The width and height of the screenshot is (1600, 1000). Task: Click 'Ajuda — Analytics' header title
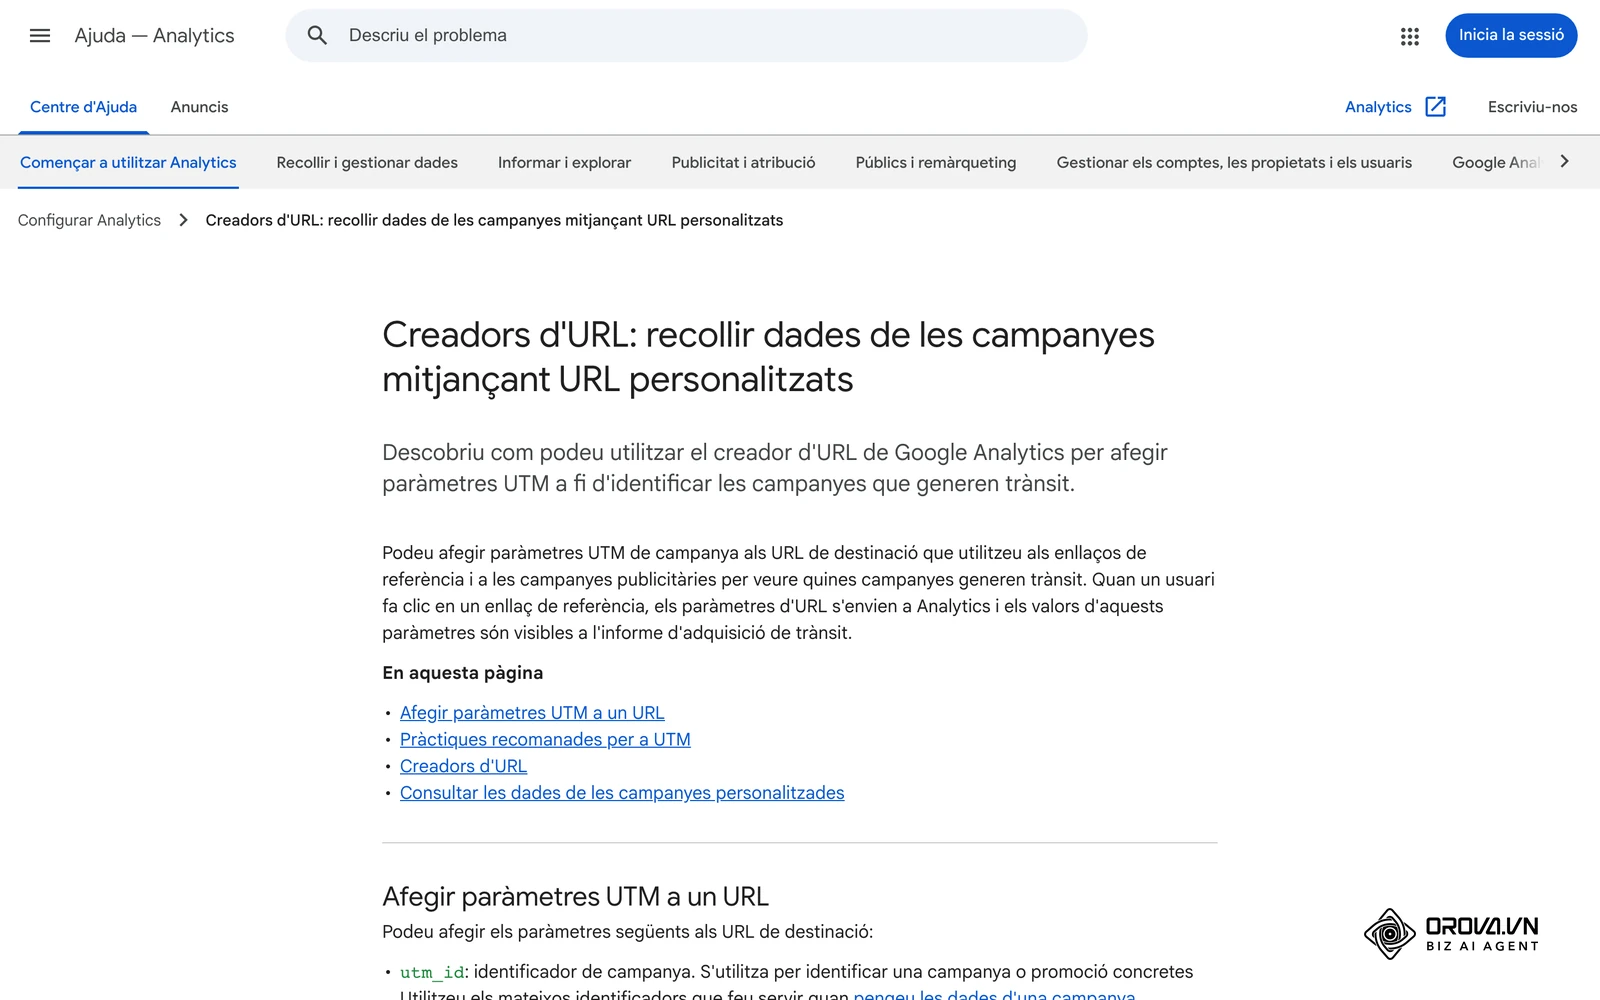(x=154, y=36)
